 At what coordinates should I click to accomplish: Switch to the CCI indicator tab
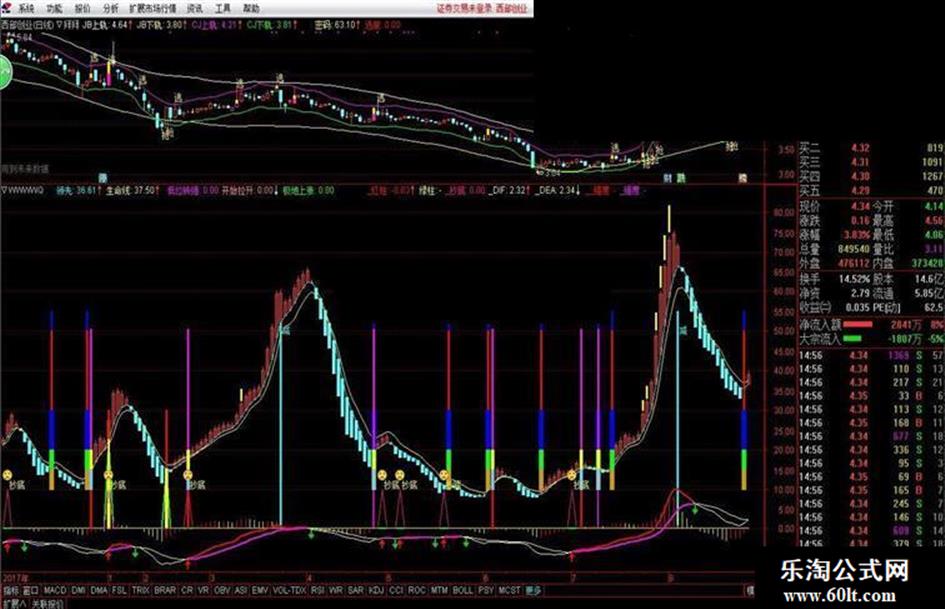coord(396,590)
